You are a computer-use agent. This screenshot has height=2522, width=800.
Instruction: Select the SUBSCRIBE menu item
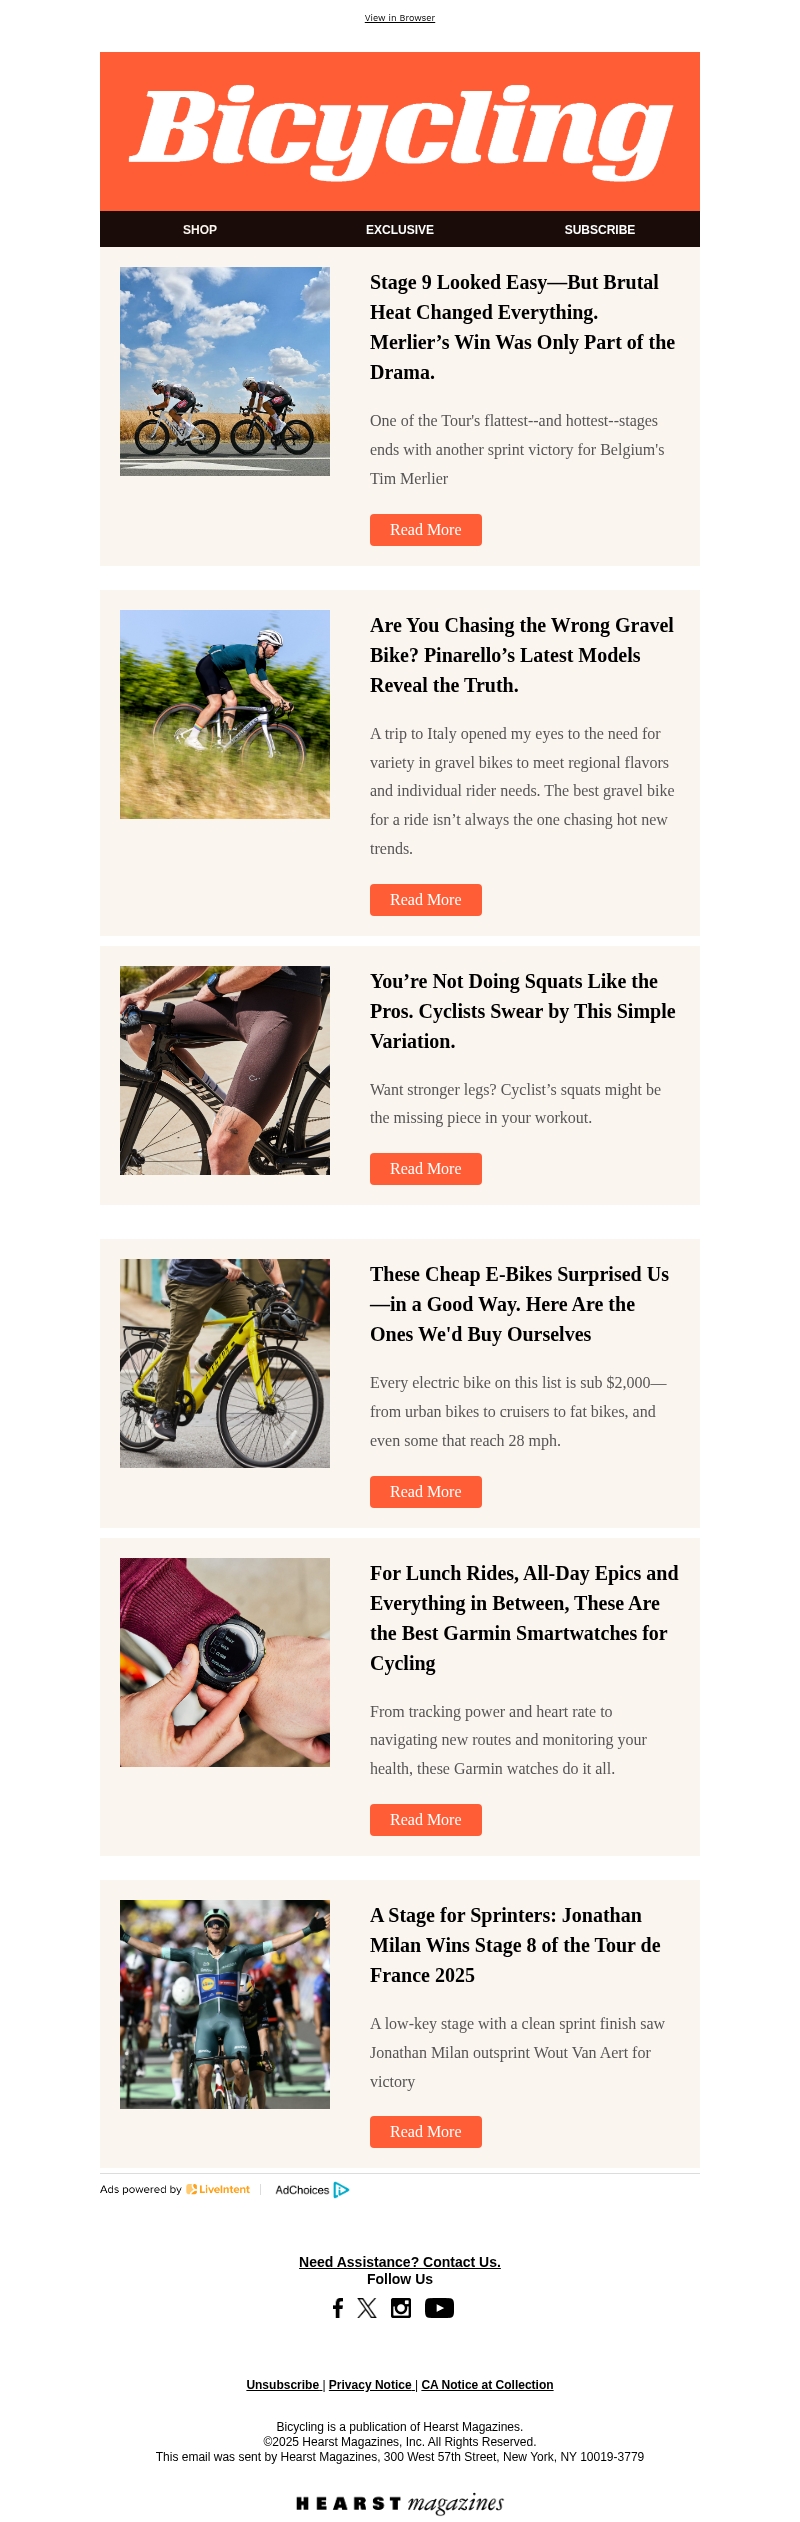(599, 230)
